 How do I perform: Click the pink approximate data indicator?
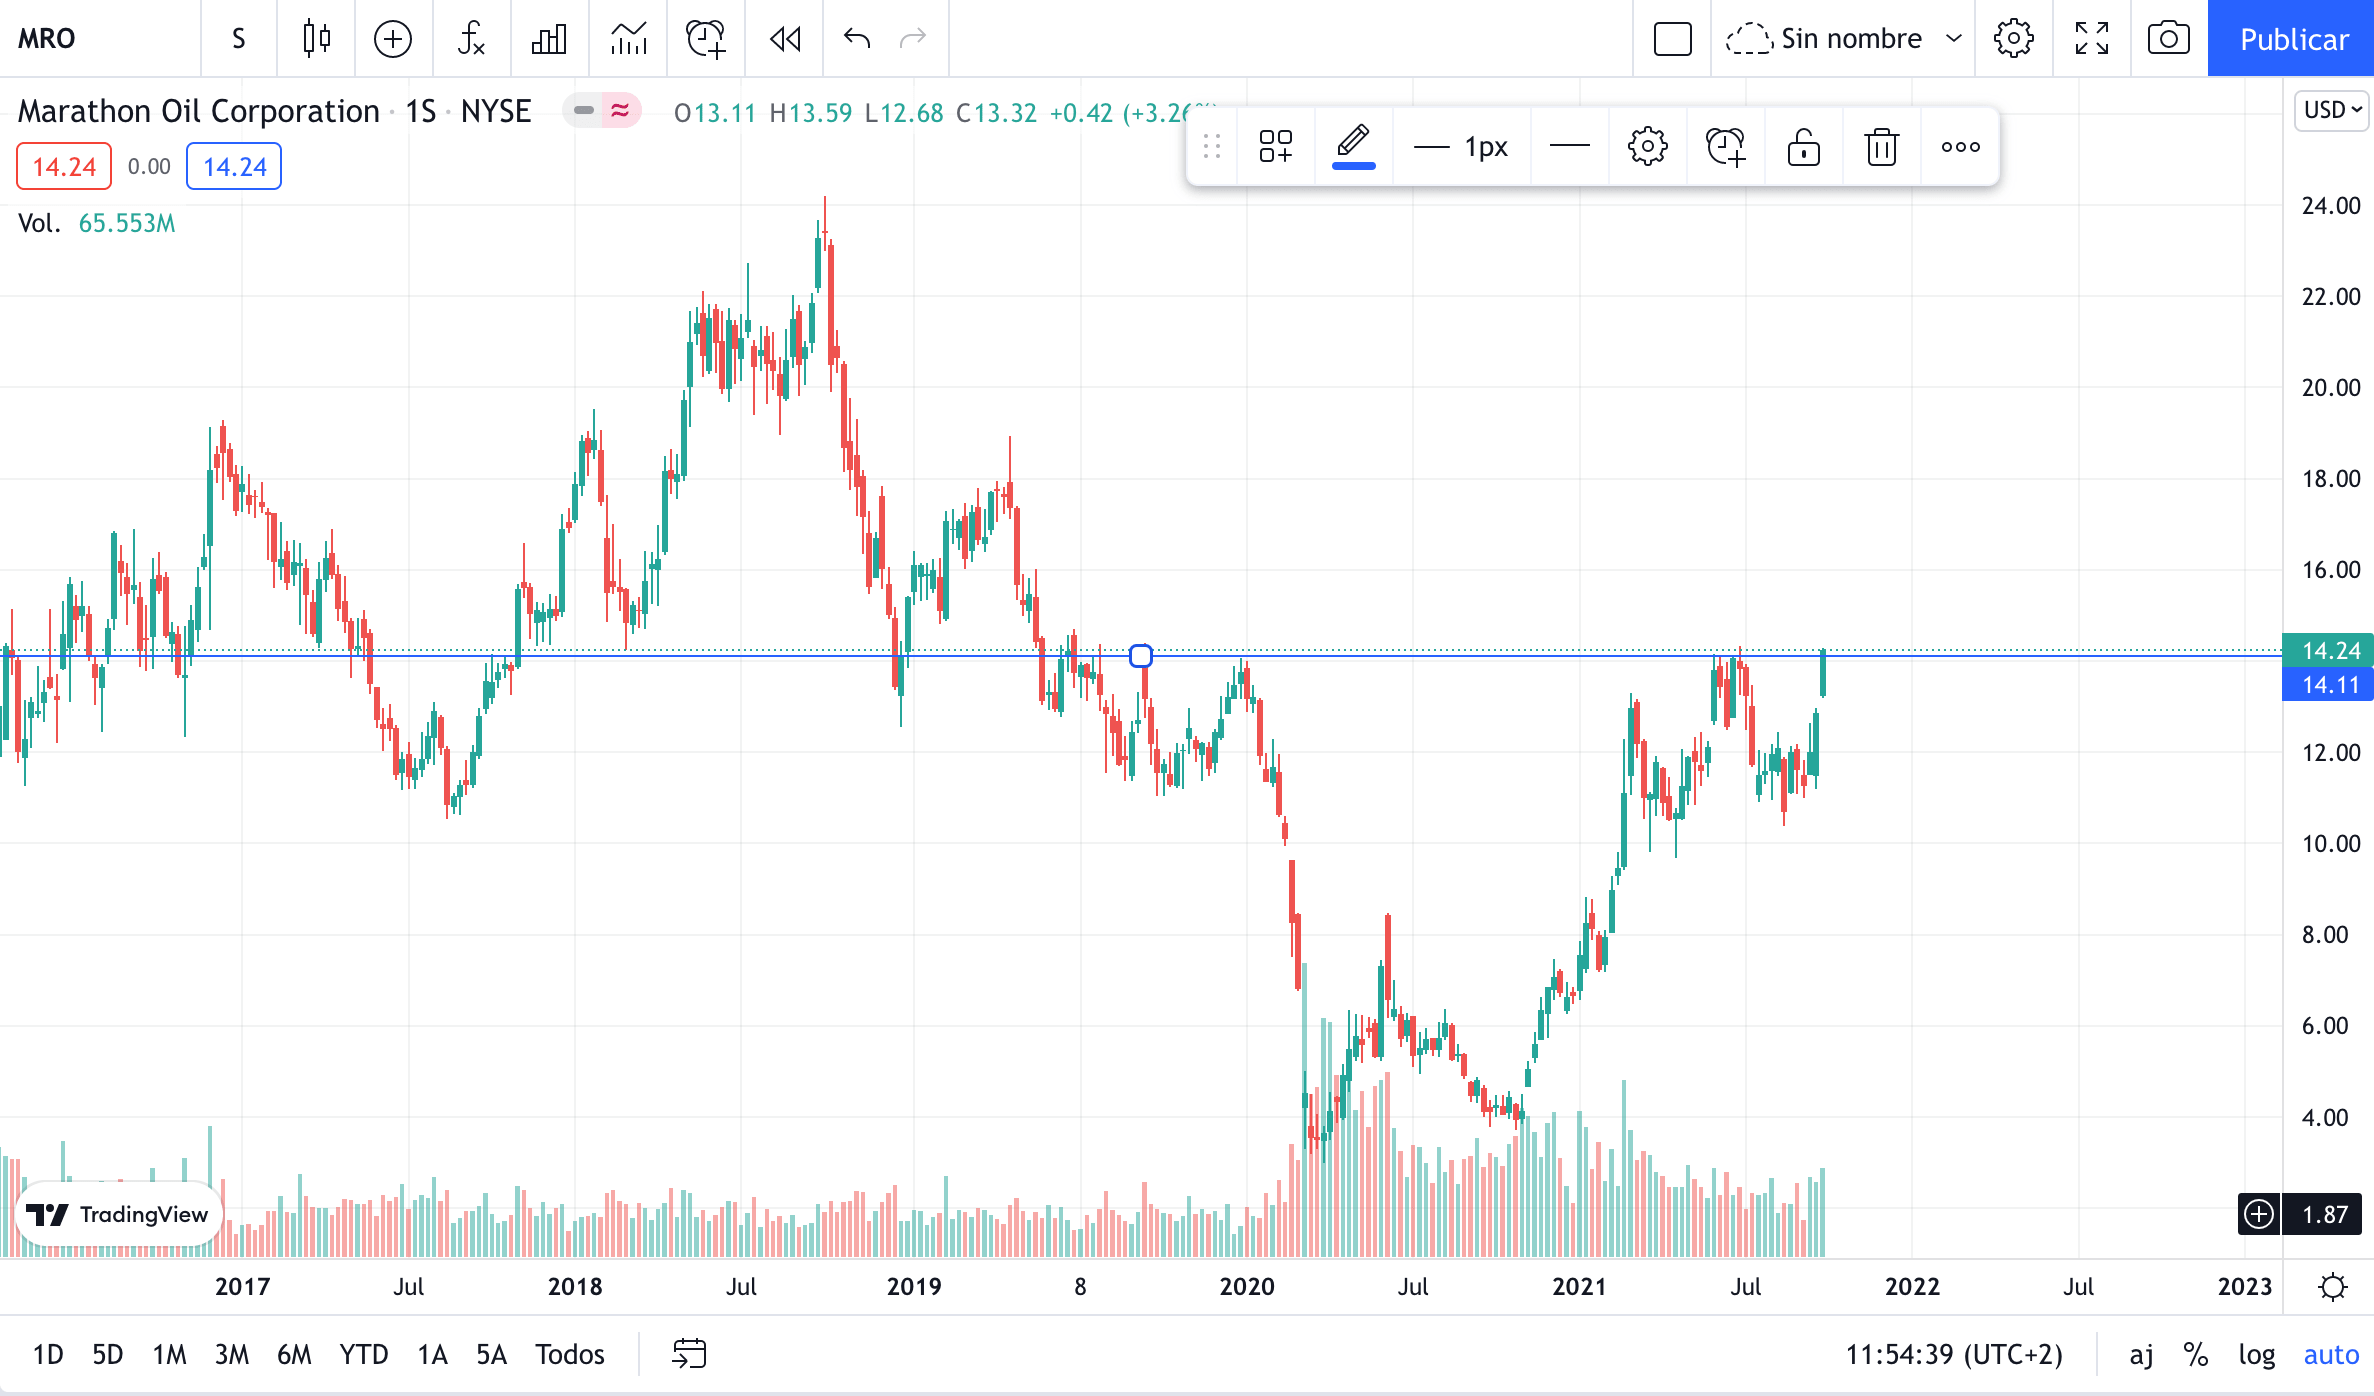pos(620,111)
